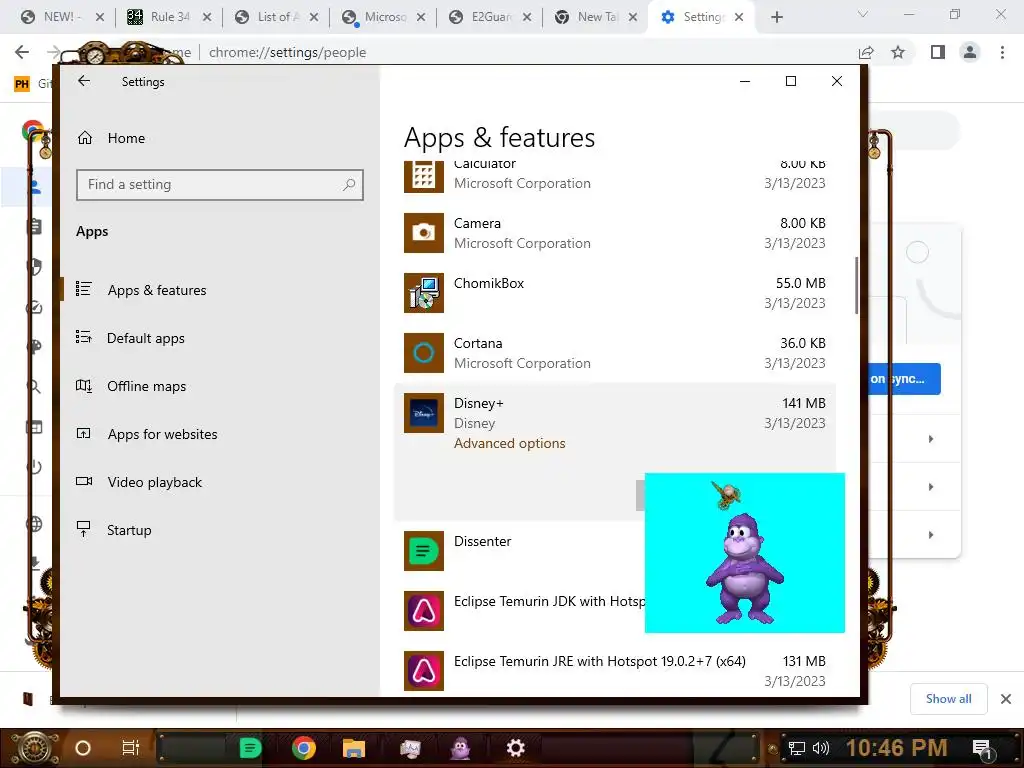Viewport: 1024px width, 768px height.
Task: Click the ChomikBox 55.0 MB size text
Action: (800, 283)
